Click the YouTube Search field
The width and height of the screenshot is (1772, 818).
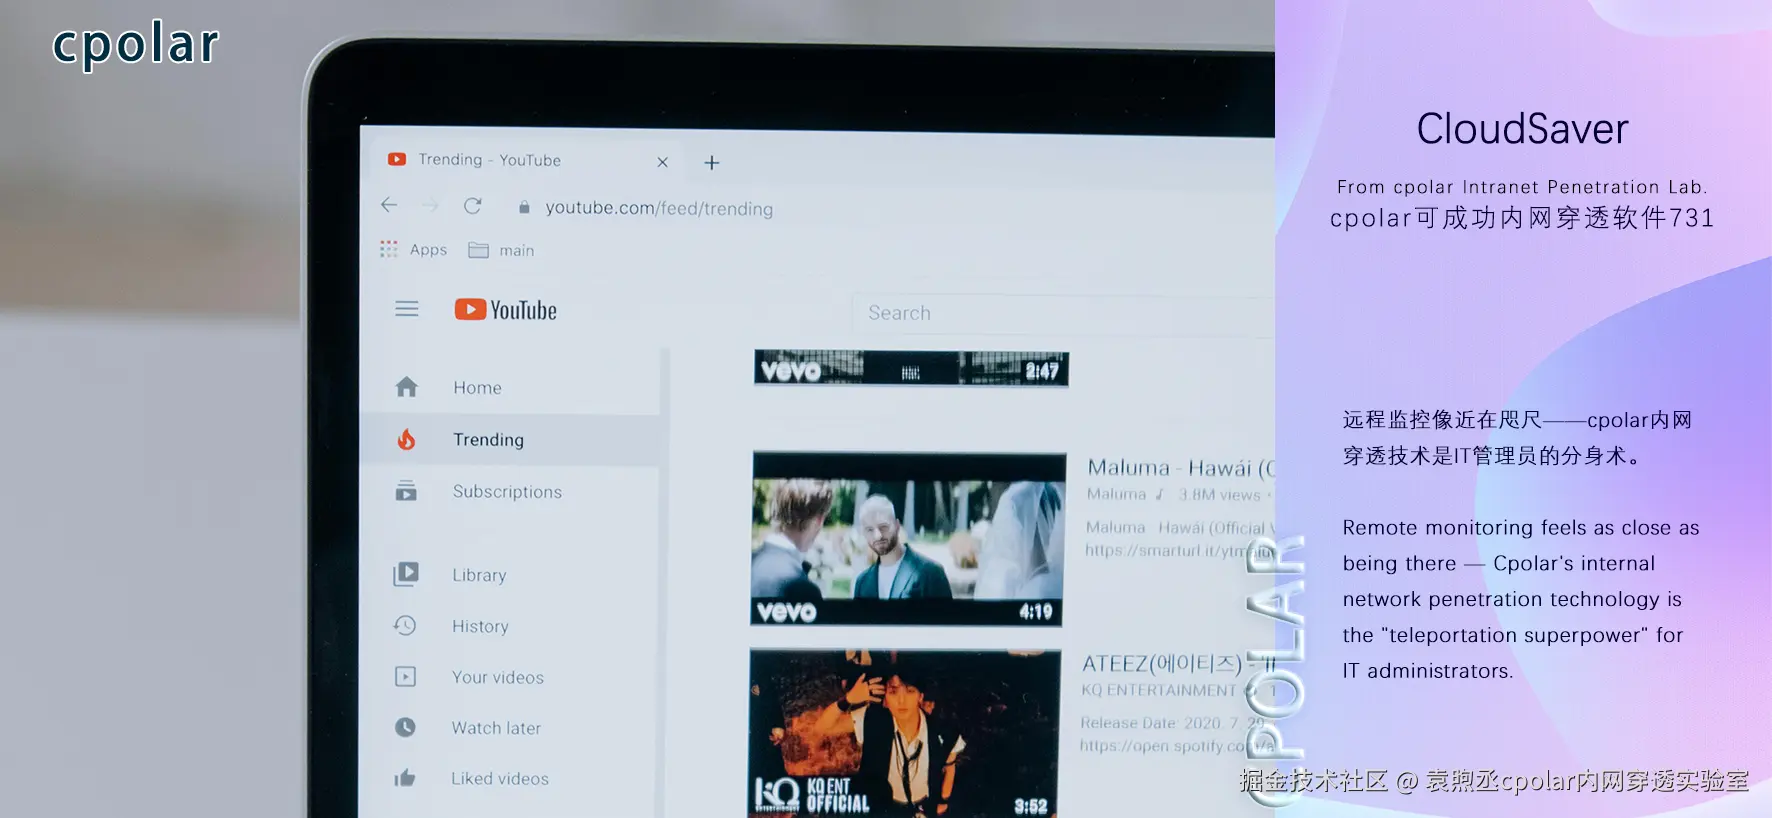[1064, 313]
